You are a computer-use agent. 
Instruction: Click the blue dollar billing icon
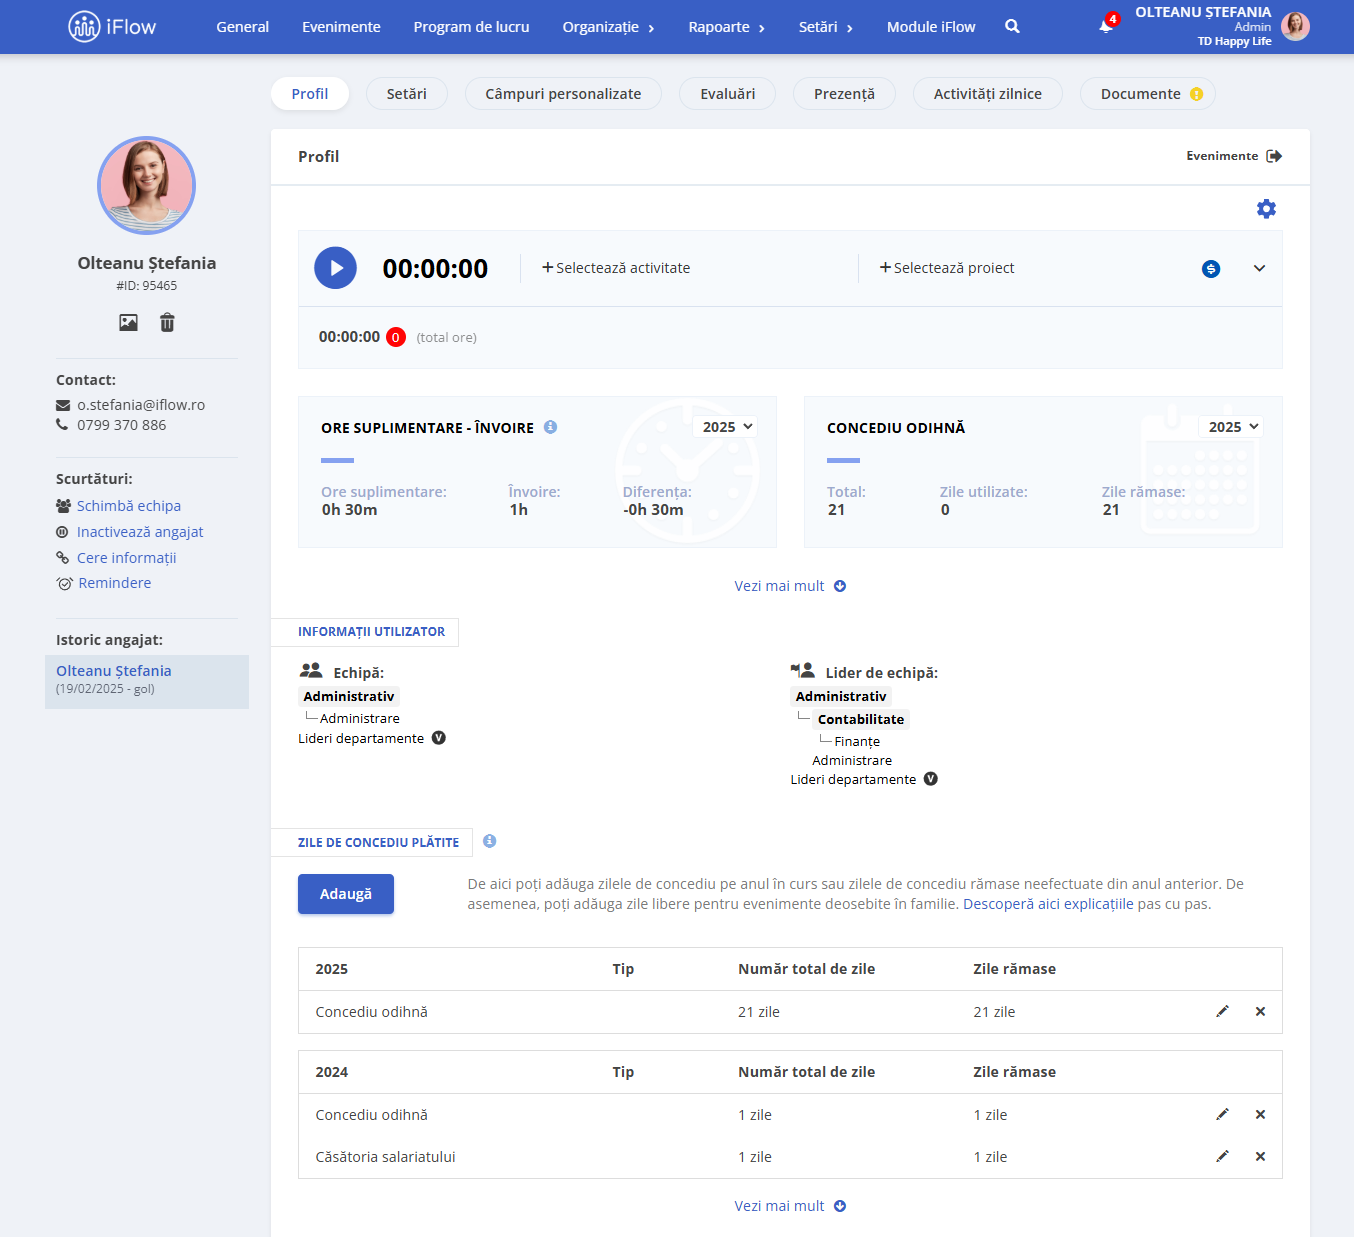tap(1211, 269)
